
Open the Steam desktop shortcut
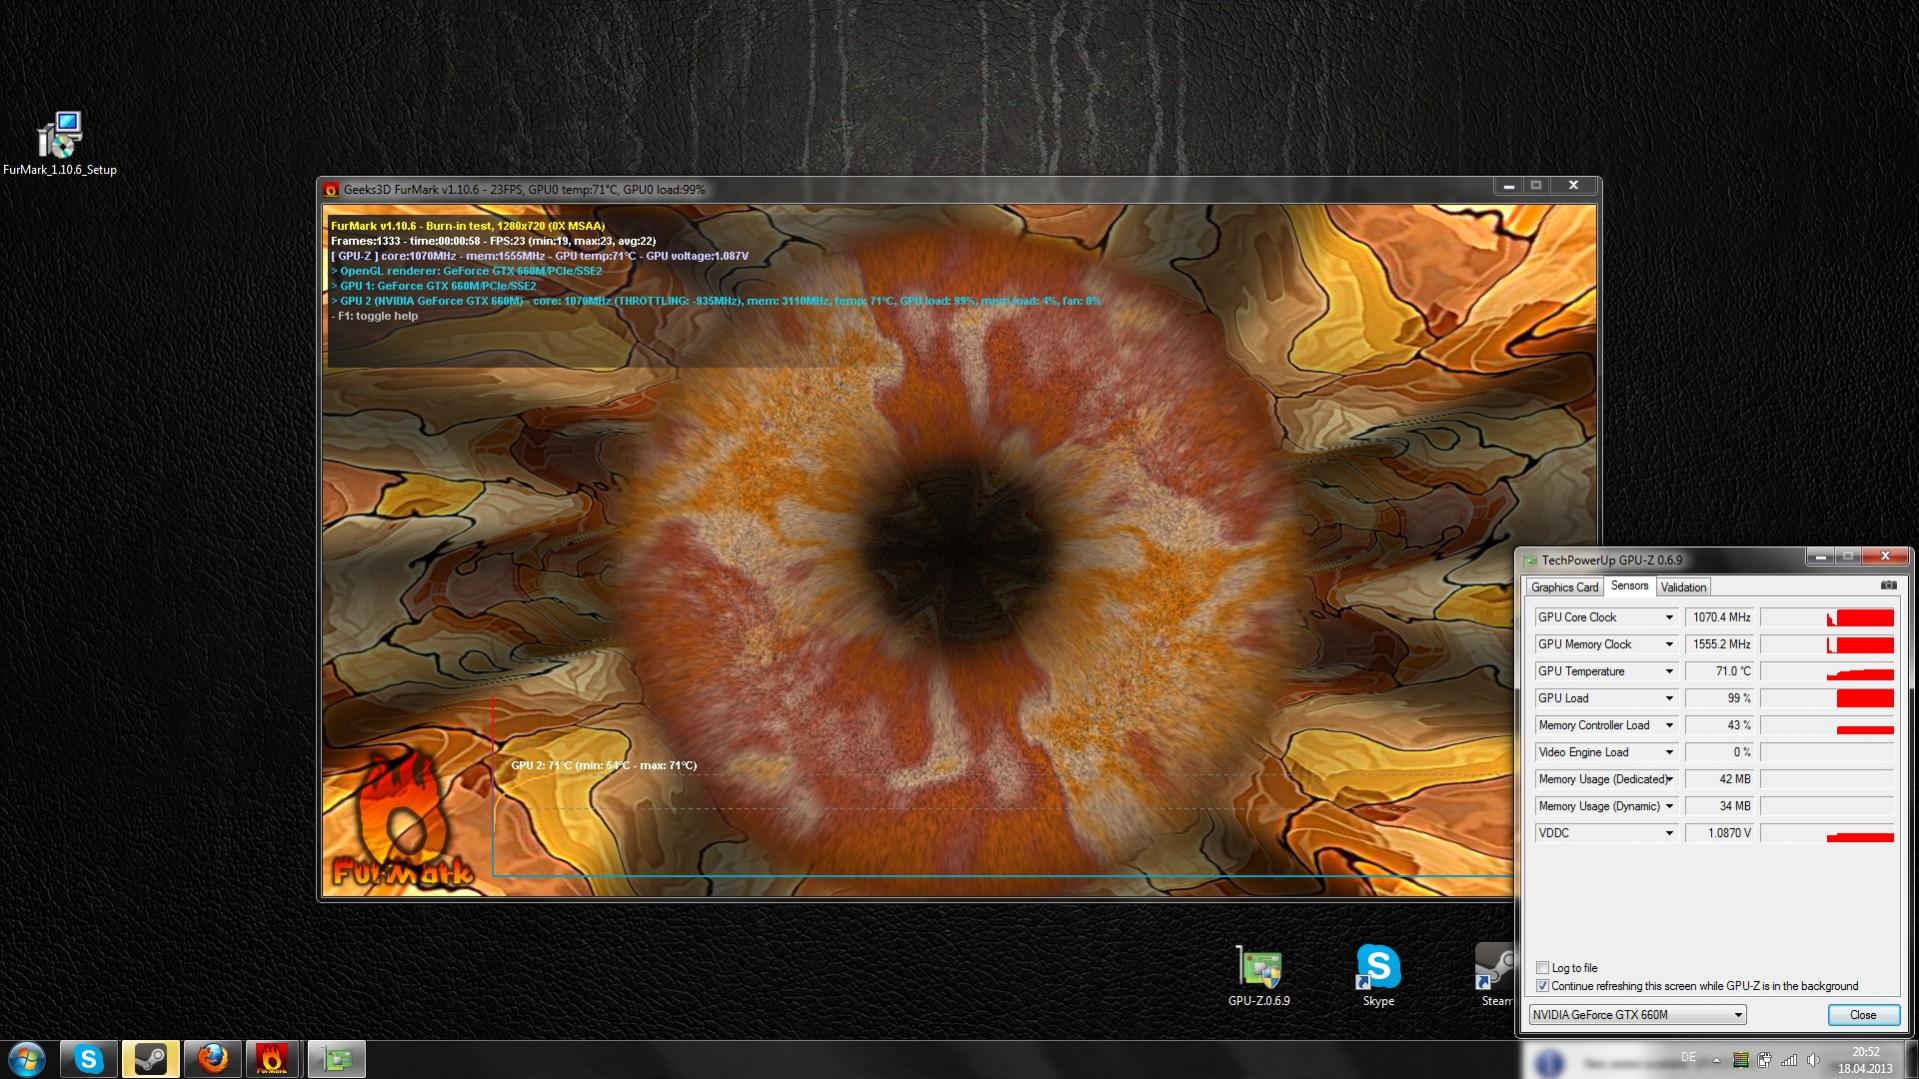click(1496, 975)
